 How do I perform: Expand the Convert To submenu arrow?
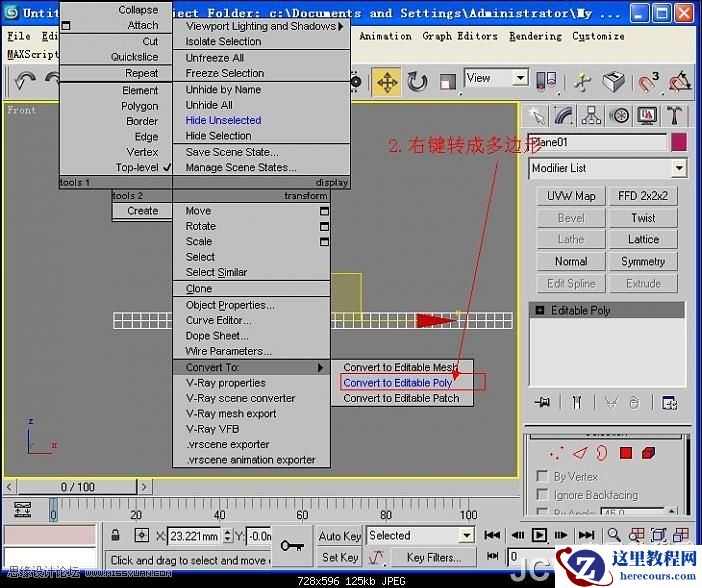[x=320, y=368]
